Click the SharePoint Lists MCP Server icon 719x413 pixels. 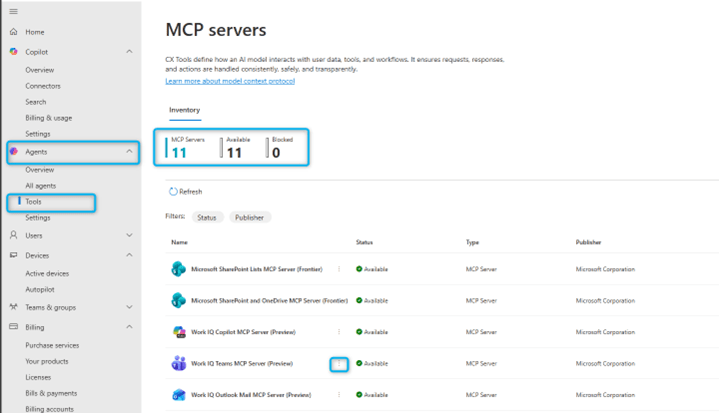(x=178, y=269)
